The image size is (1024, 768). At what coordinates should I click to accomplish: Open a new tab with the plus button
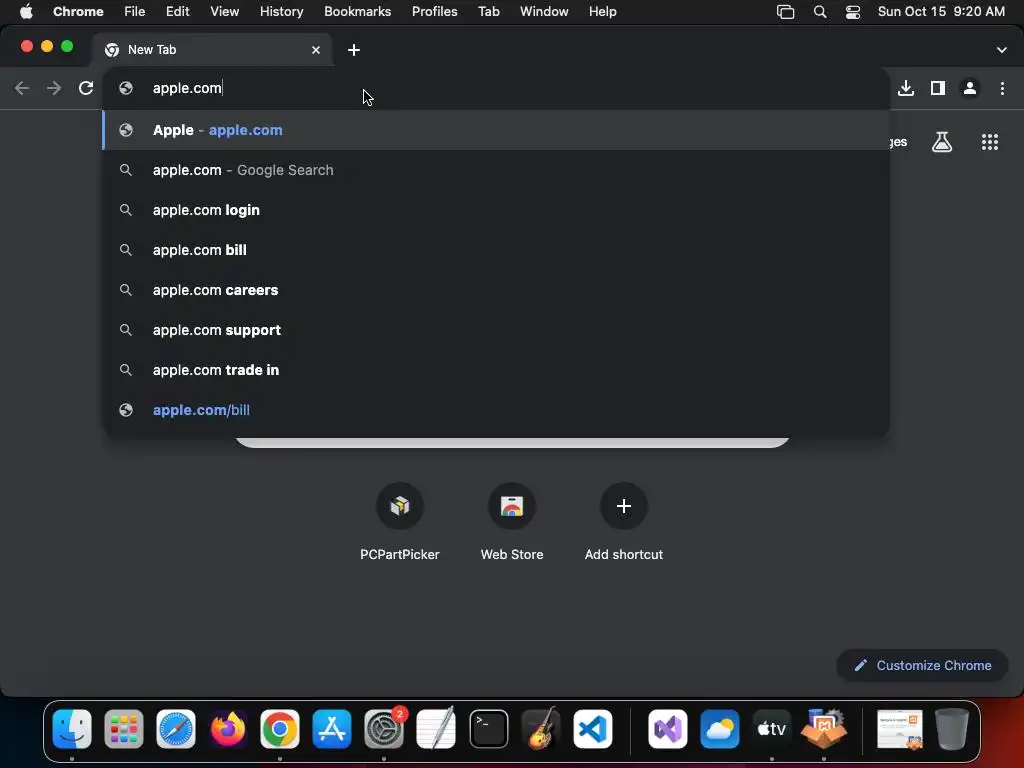tap(354, 50)
